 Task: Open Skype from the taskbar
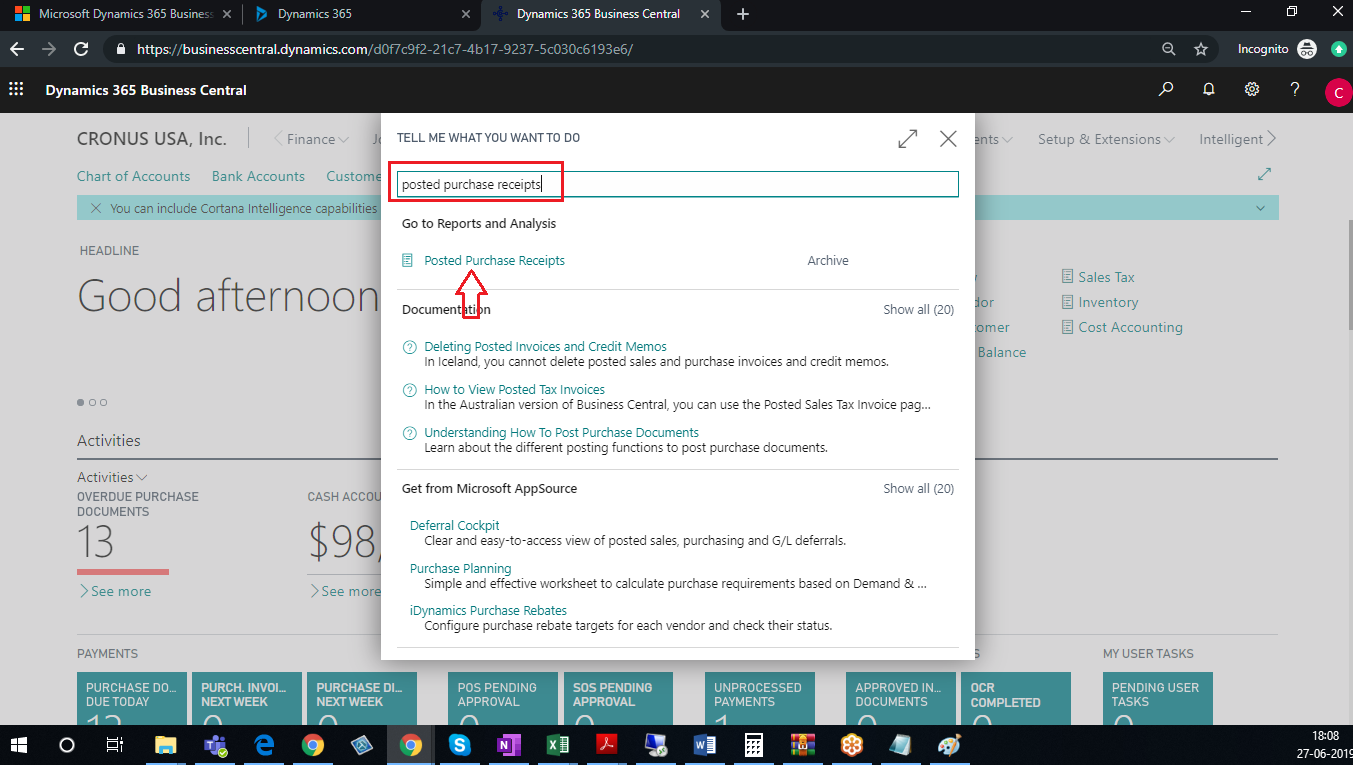[x=460, y=745]
